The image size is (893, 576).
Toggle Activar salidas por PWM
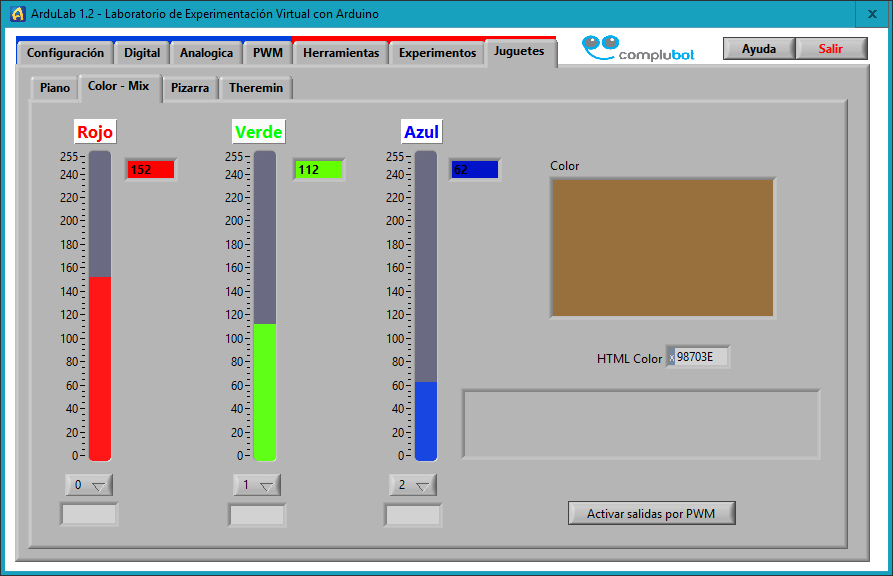[x=653, y=514]
